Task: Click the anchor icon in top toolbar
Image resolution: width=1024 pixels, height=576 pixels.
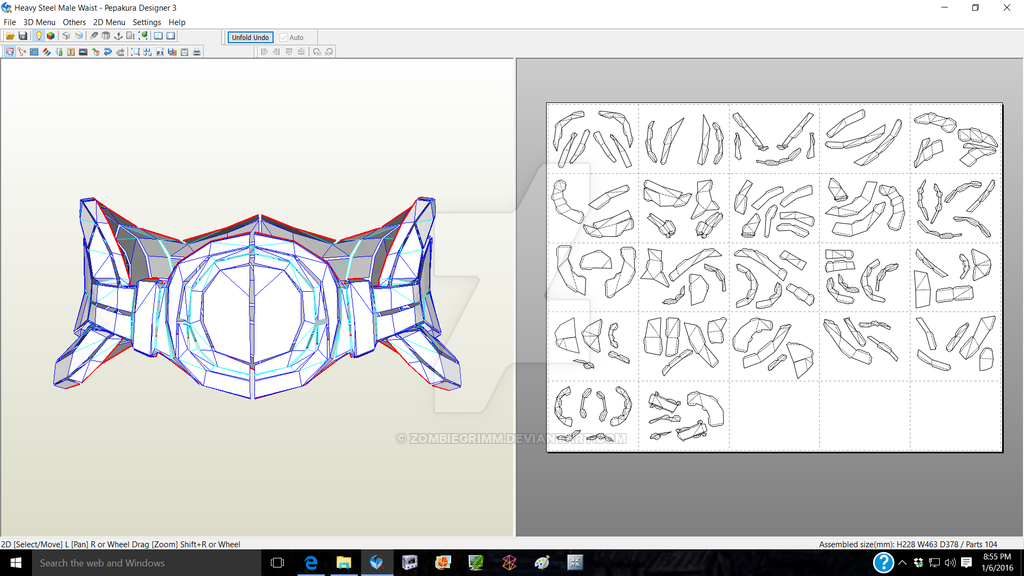Action: (118, 36)
